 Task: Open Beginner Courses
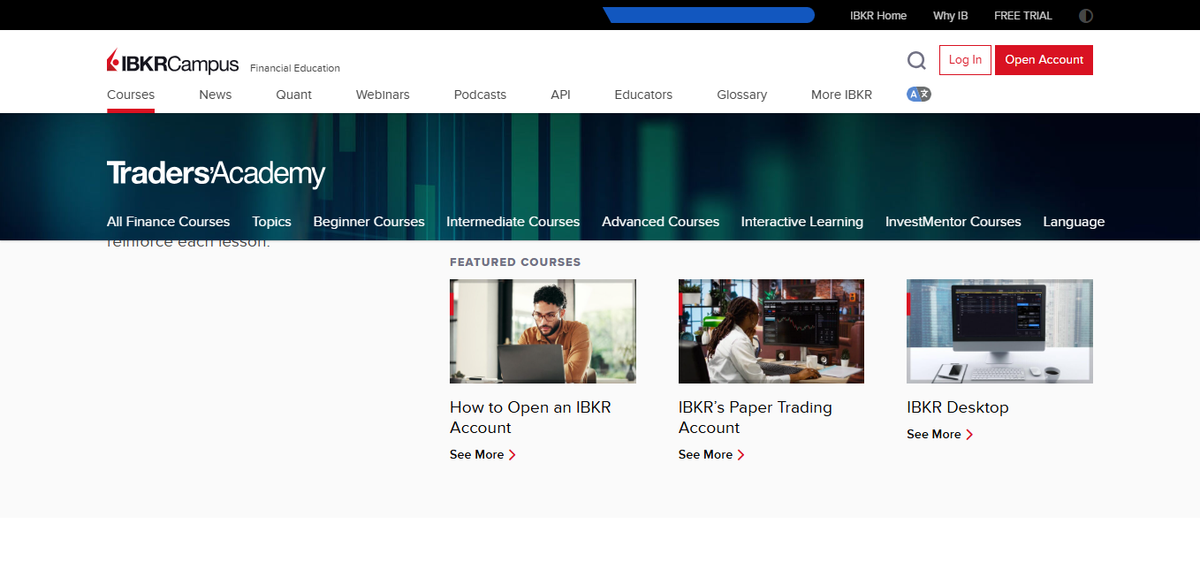pyautogui.click(x=369, y=222)
